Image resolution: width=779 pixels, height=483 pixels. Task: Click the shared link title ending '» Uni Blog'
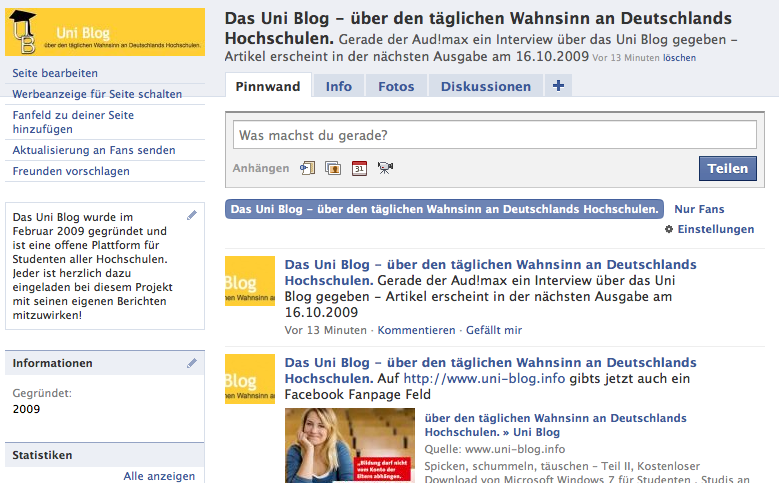point(555,425)
